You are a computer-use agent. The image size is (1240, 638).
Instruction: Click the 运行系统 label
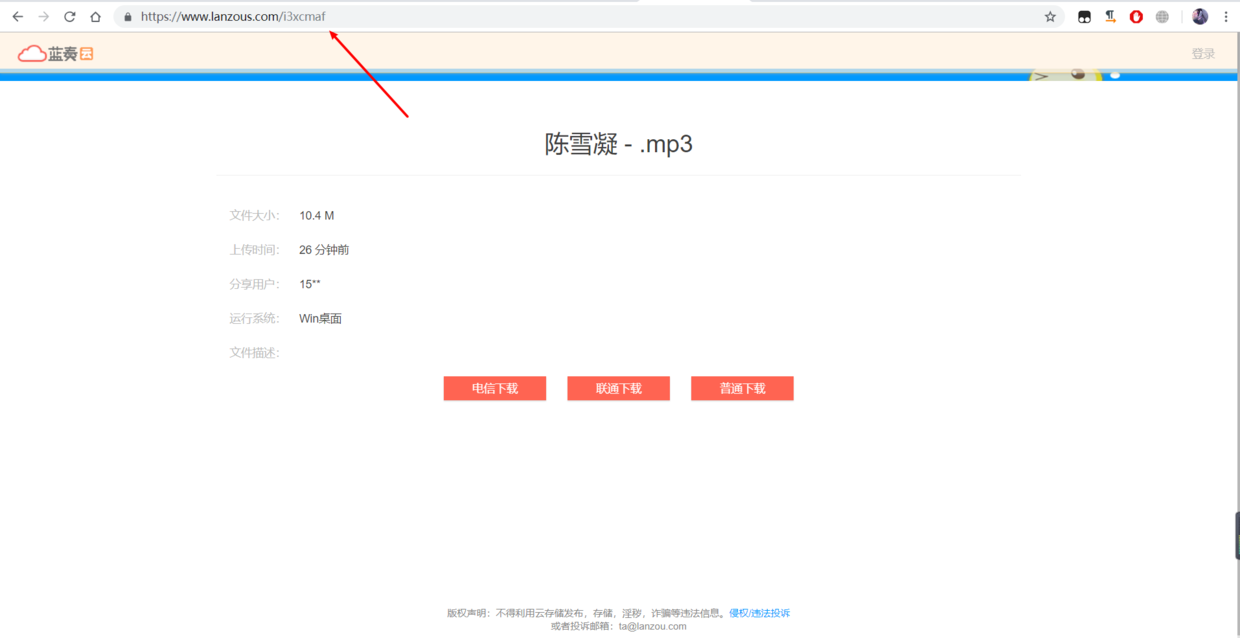pos(254,319)
